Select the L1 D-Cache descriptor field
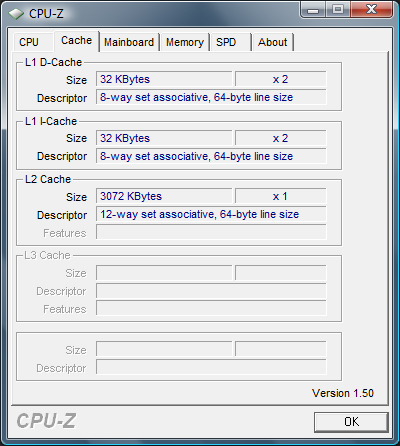The width and height of the screenshot is (400, 446). click(211, 97)
